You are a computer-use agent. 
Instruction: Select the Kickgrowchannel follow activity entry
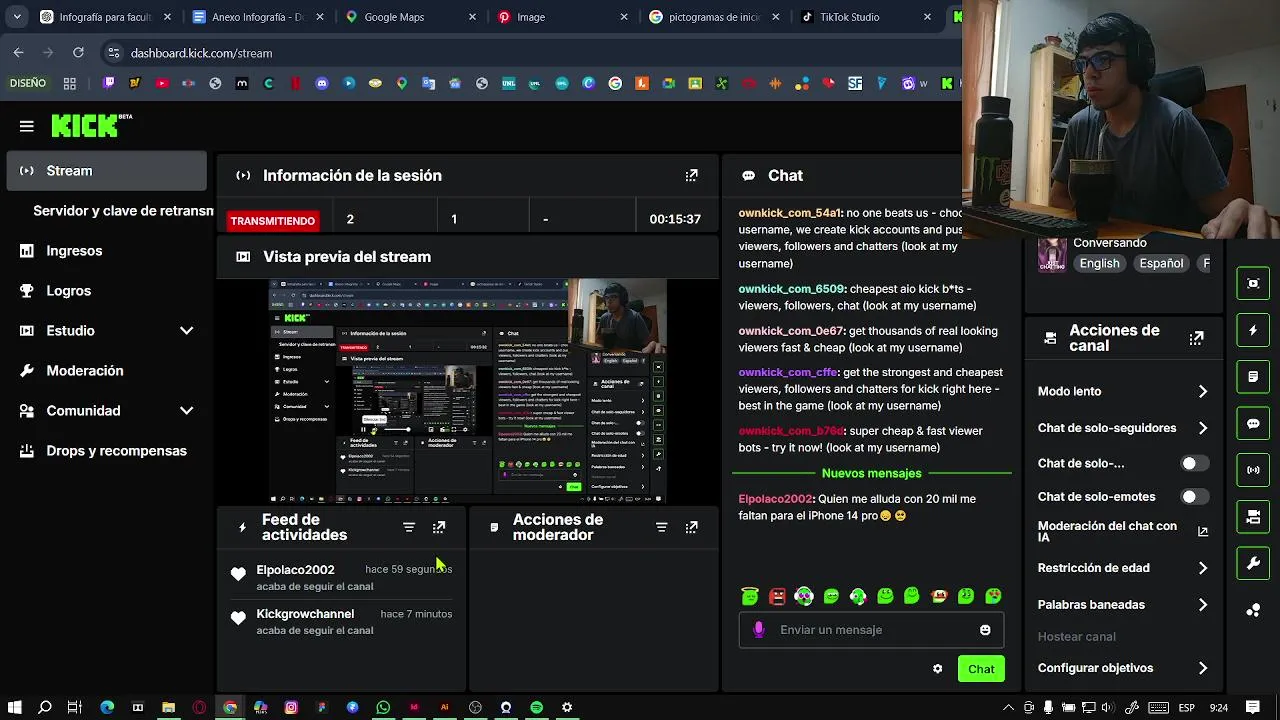pos(341,621)
